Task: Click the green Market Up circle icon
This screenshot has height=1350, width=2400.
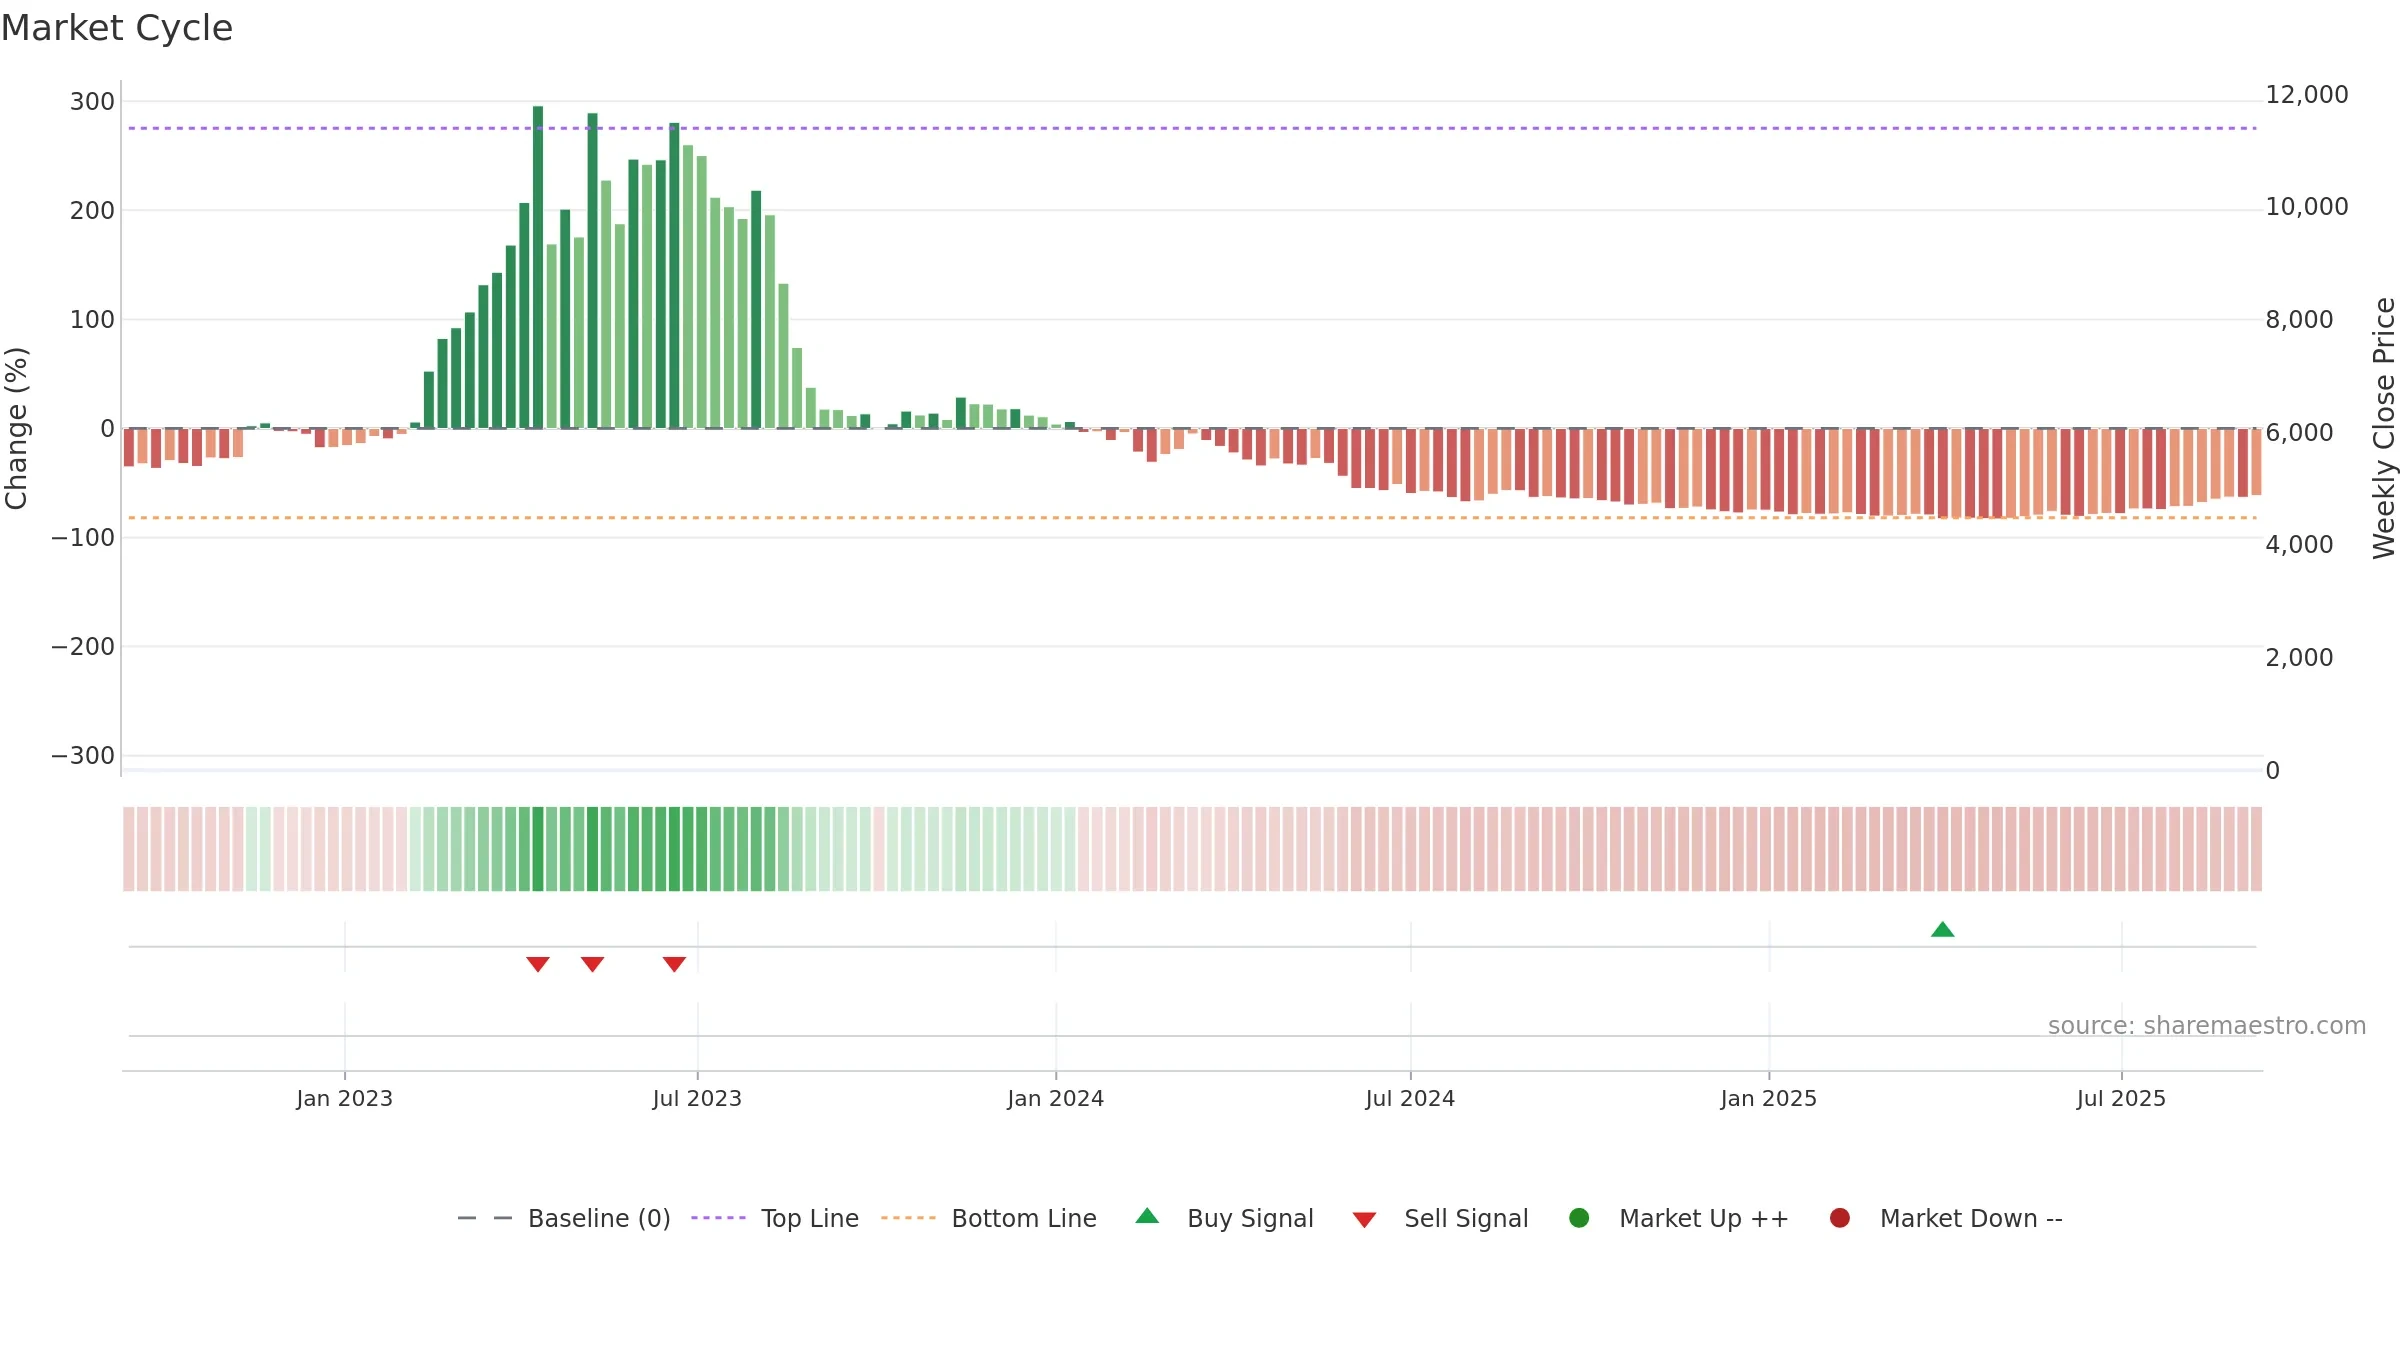Action: pos(1579,1218)
